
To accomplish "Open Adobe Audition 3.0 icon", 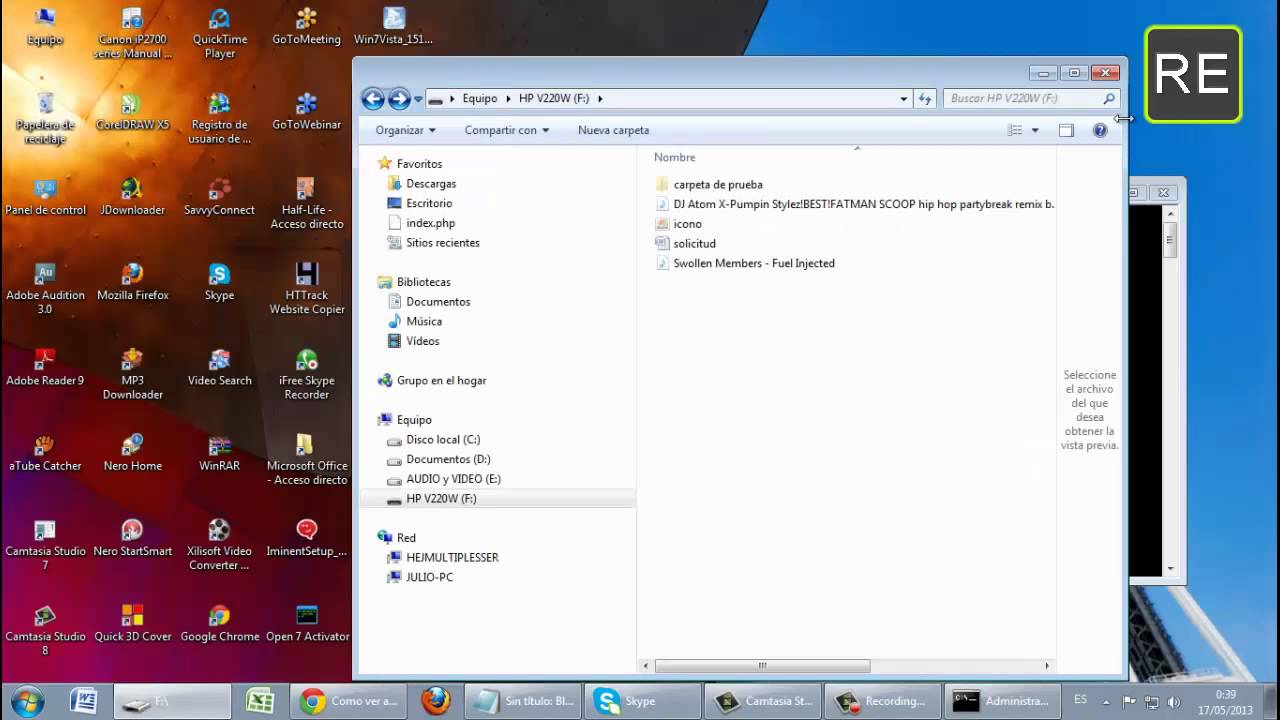I will (x=45, y=288).
